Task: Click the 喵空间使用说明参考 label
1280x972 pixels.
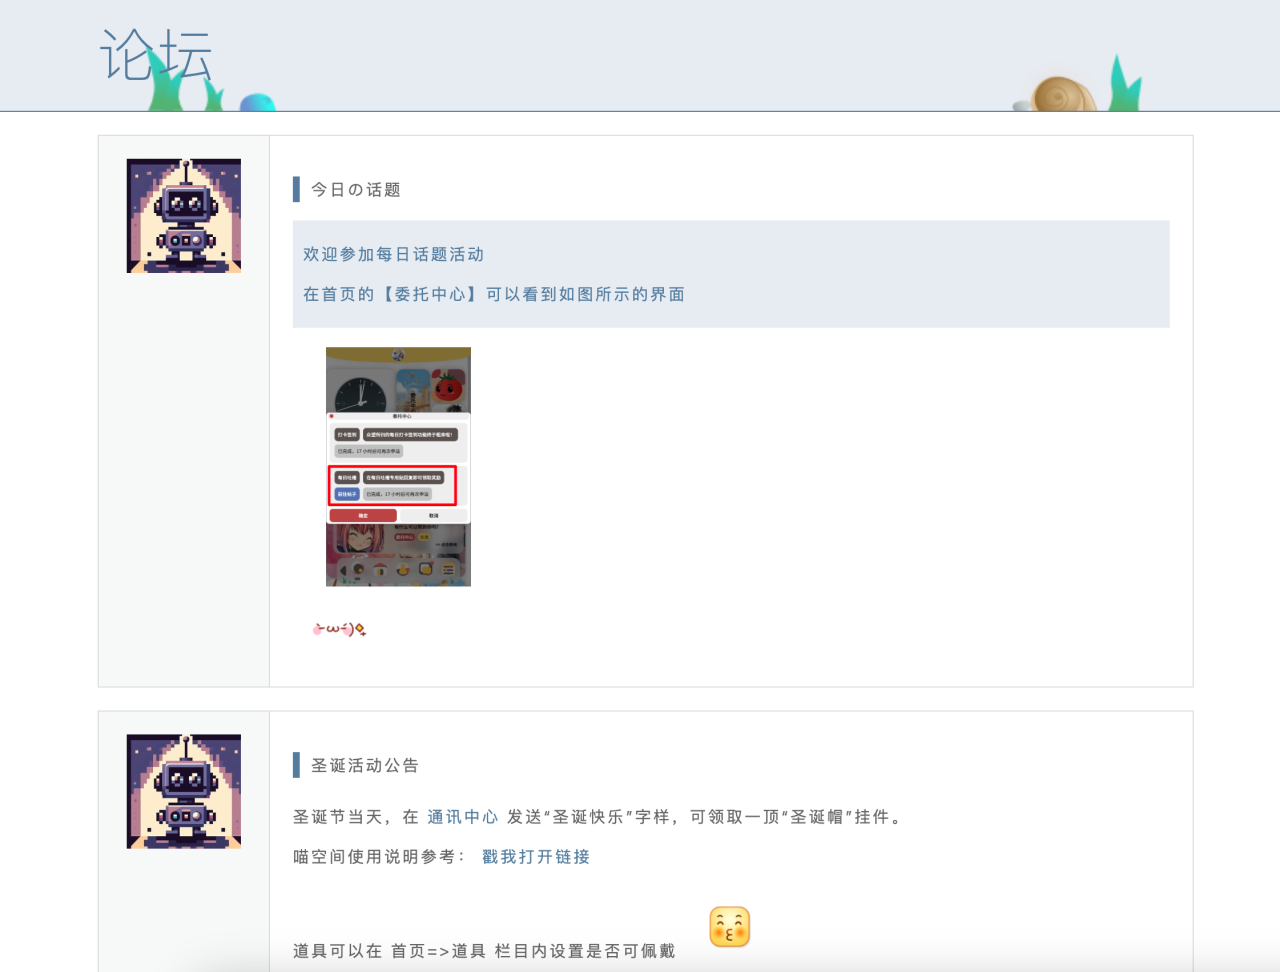Action: click(x=378, y=857)
